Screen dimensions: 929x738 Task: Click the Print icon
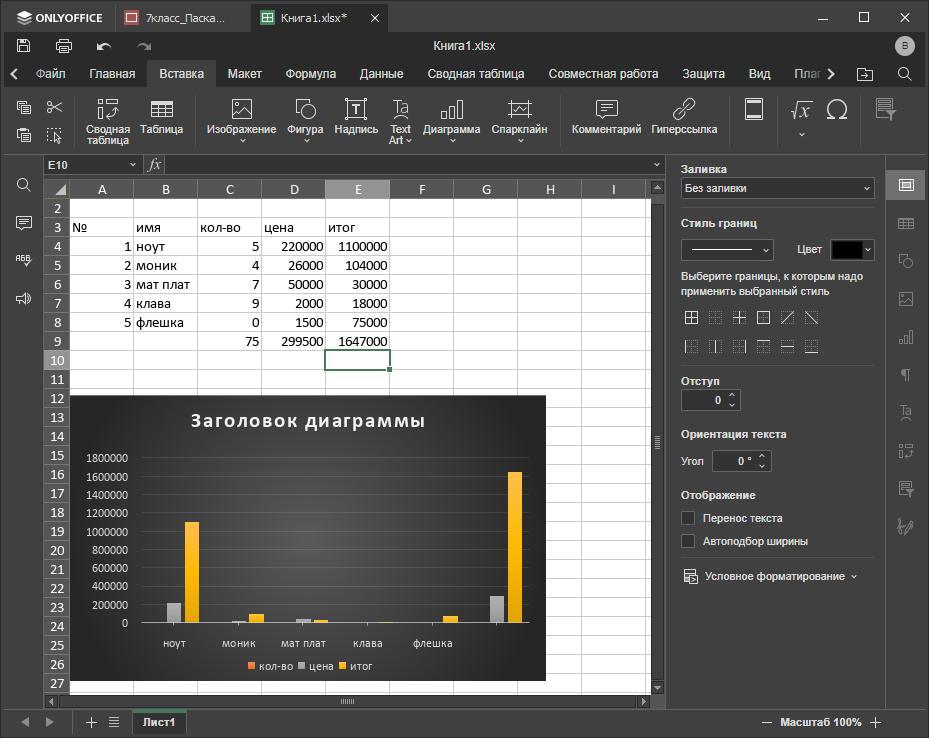coord(64,46)
